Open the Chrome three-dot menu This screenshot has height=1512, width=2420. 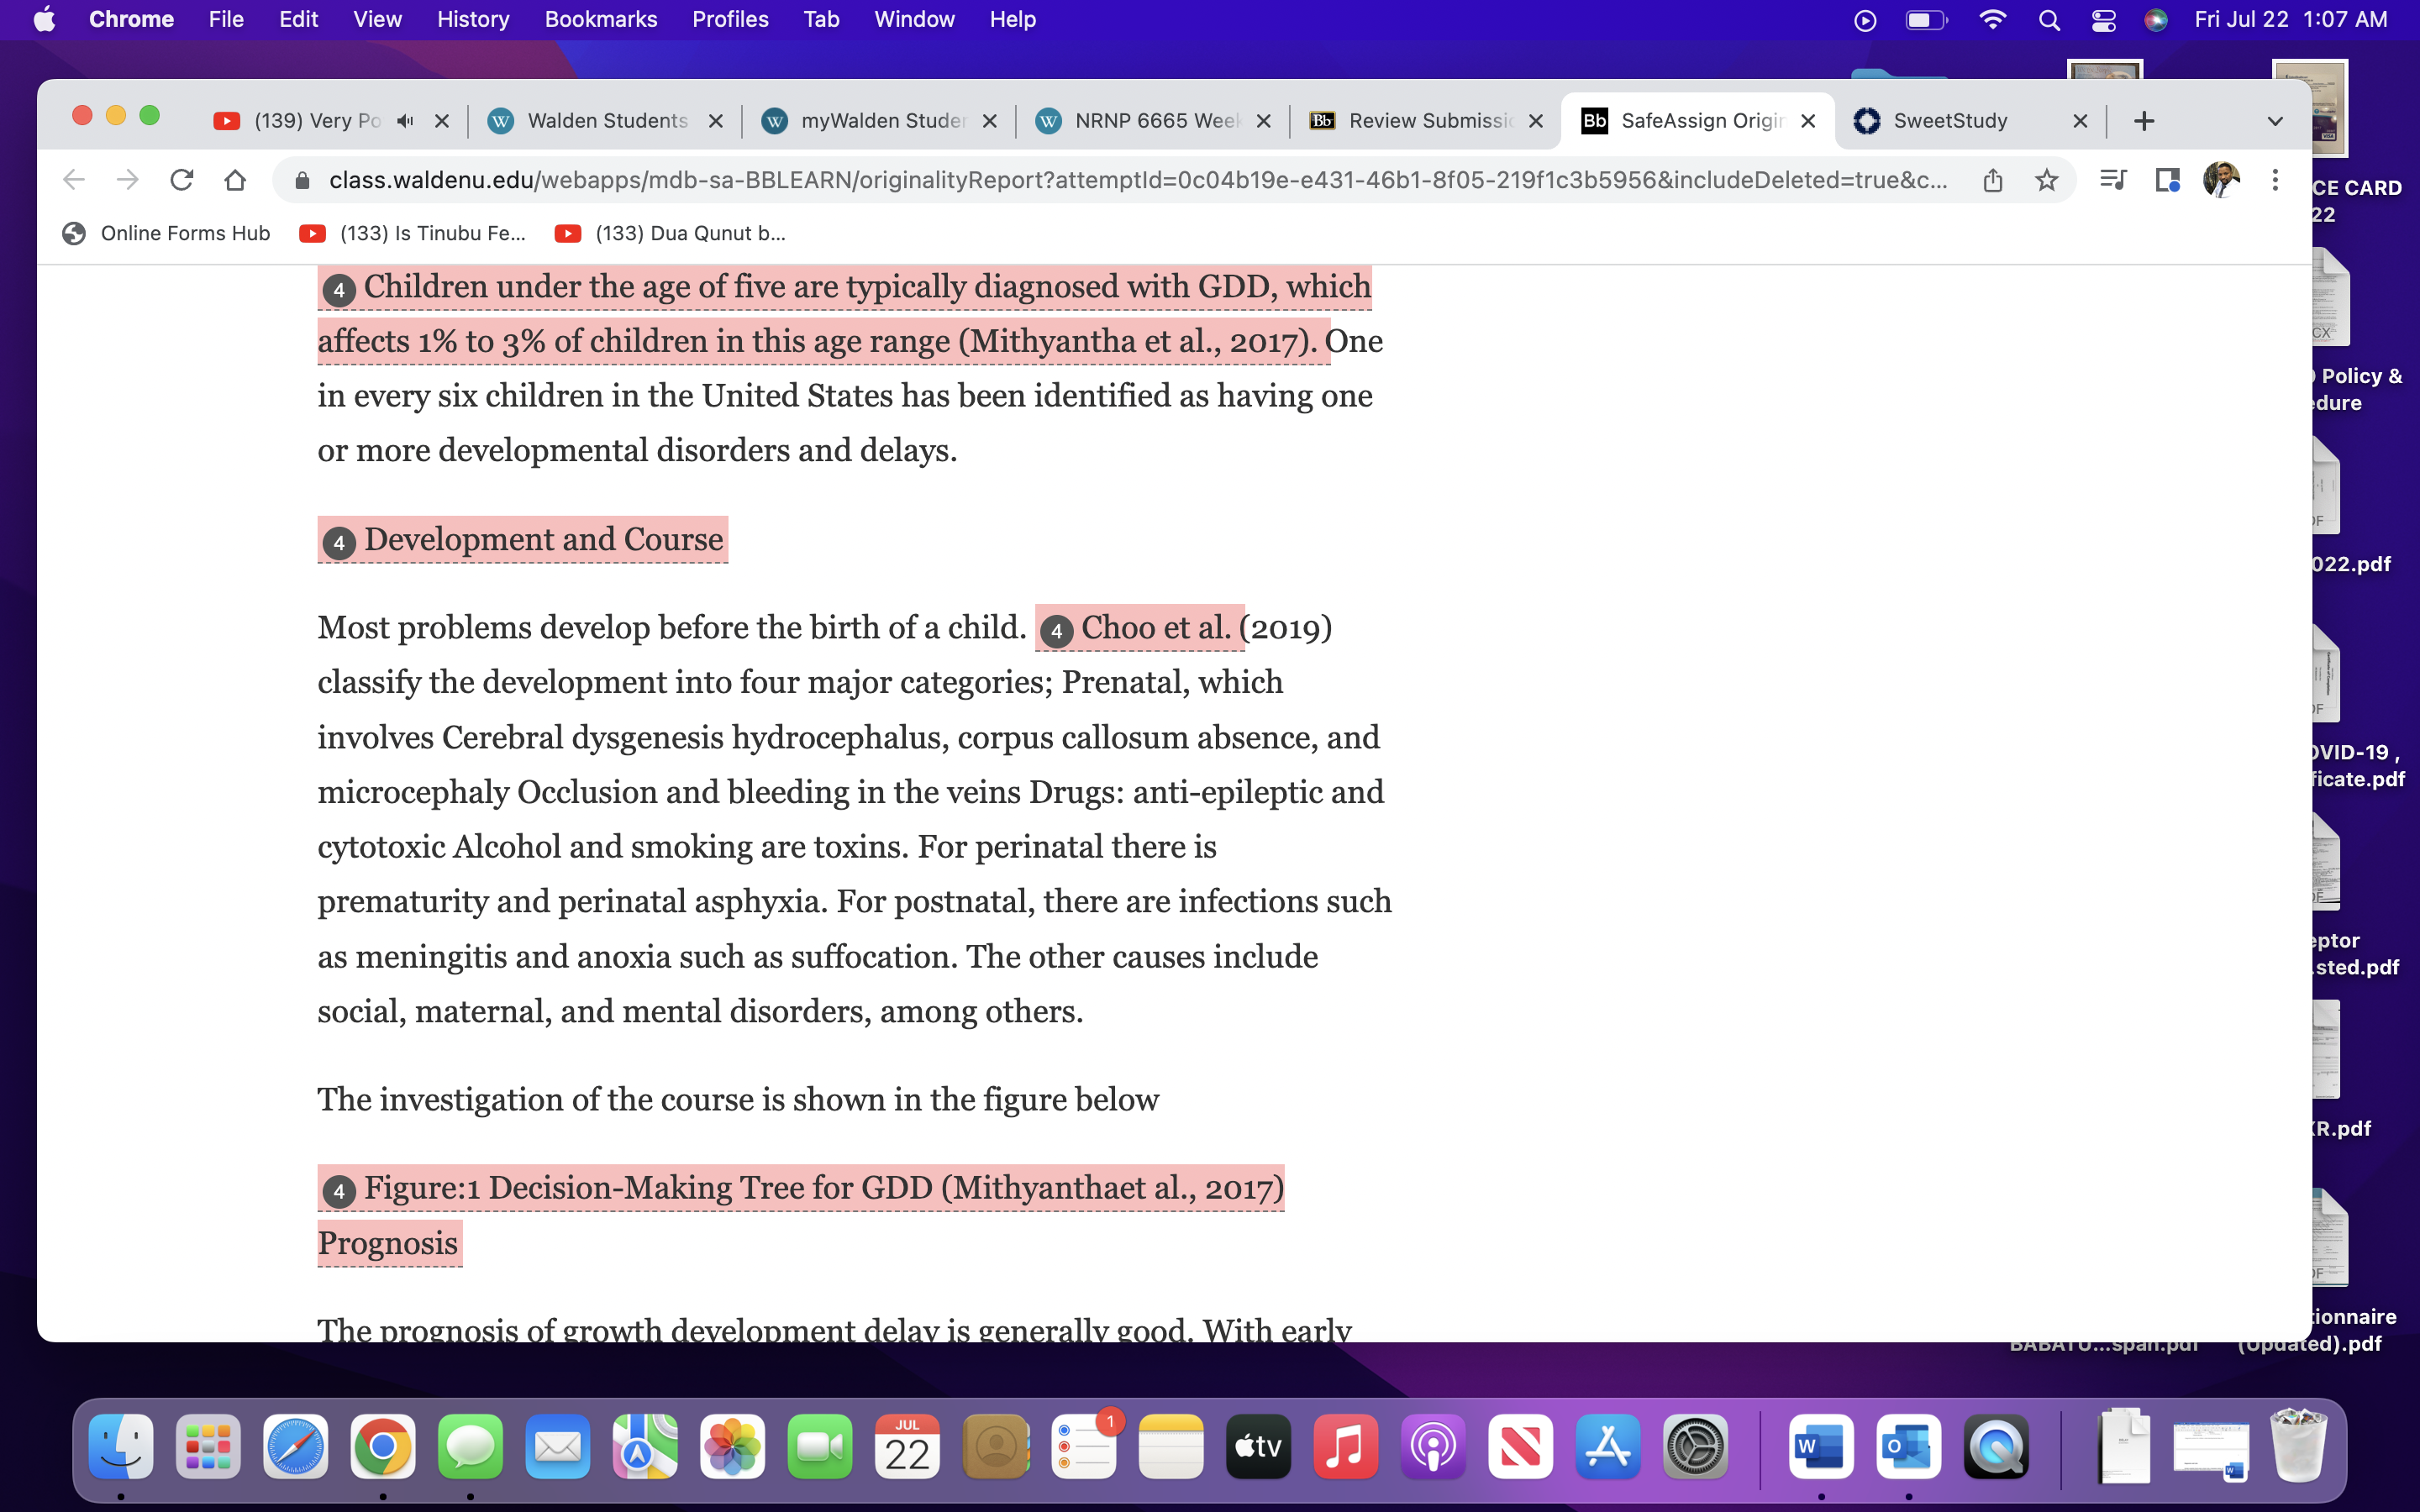click(2275, 180)
